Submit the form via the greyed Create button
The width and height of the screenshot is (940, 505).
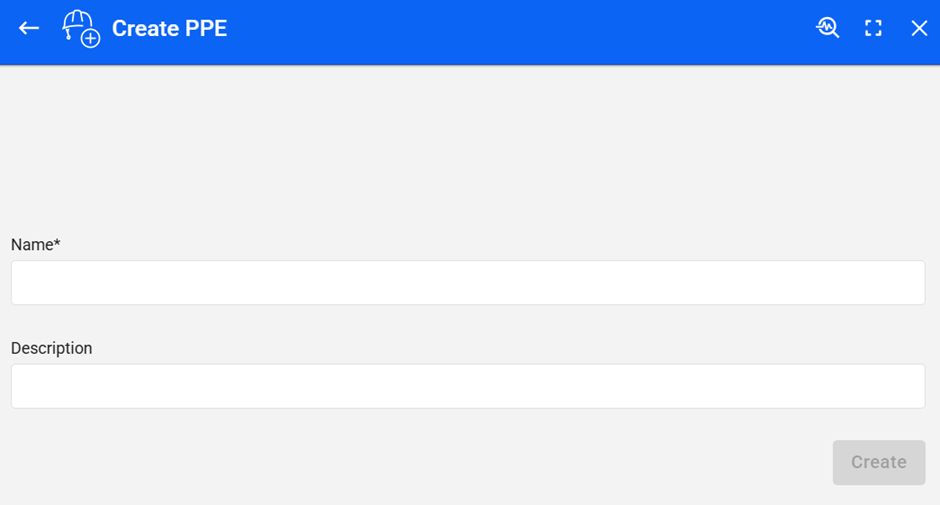(x=878, y=462)
